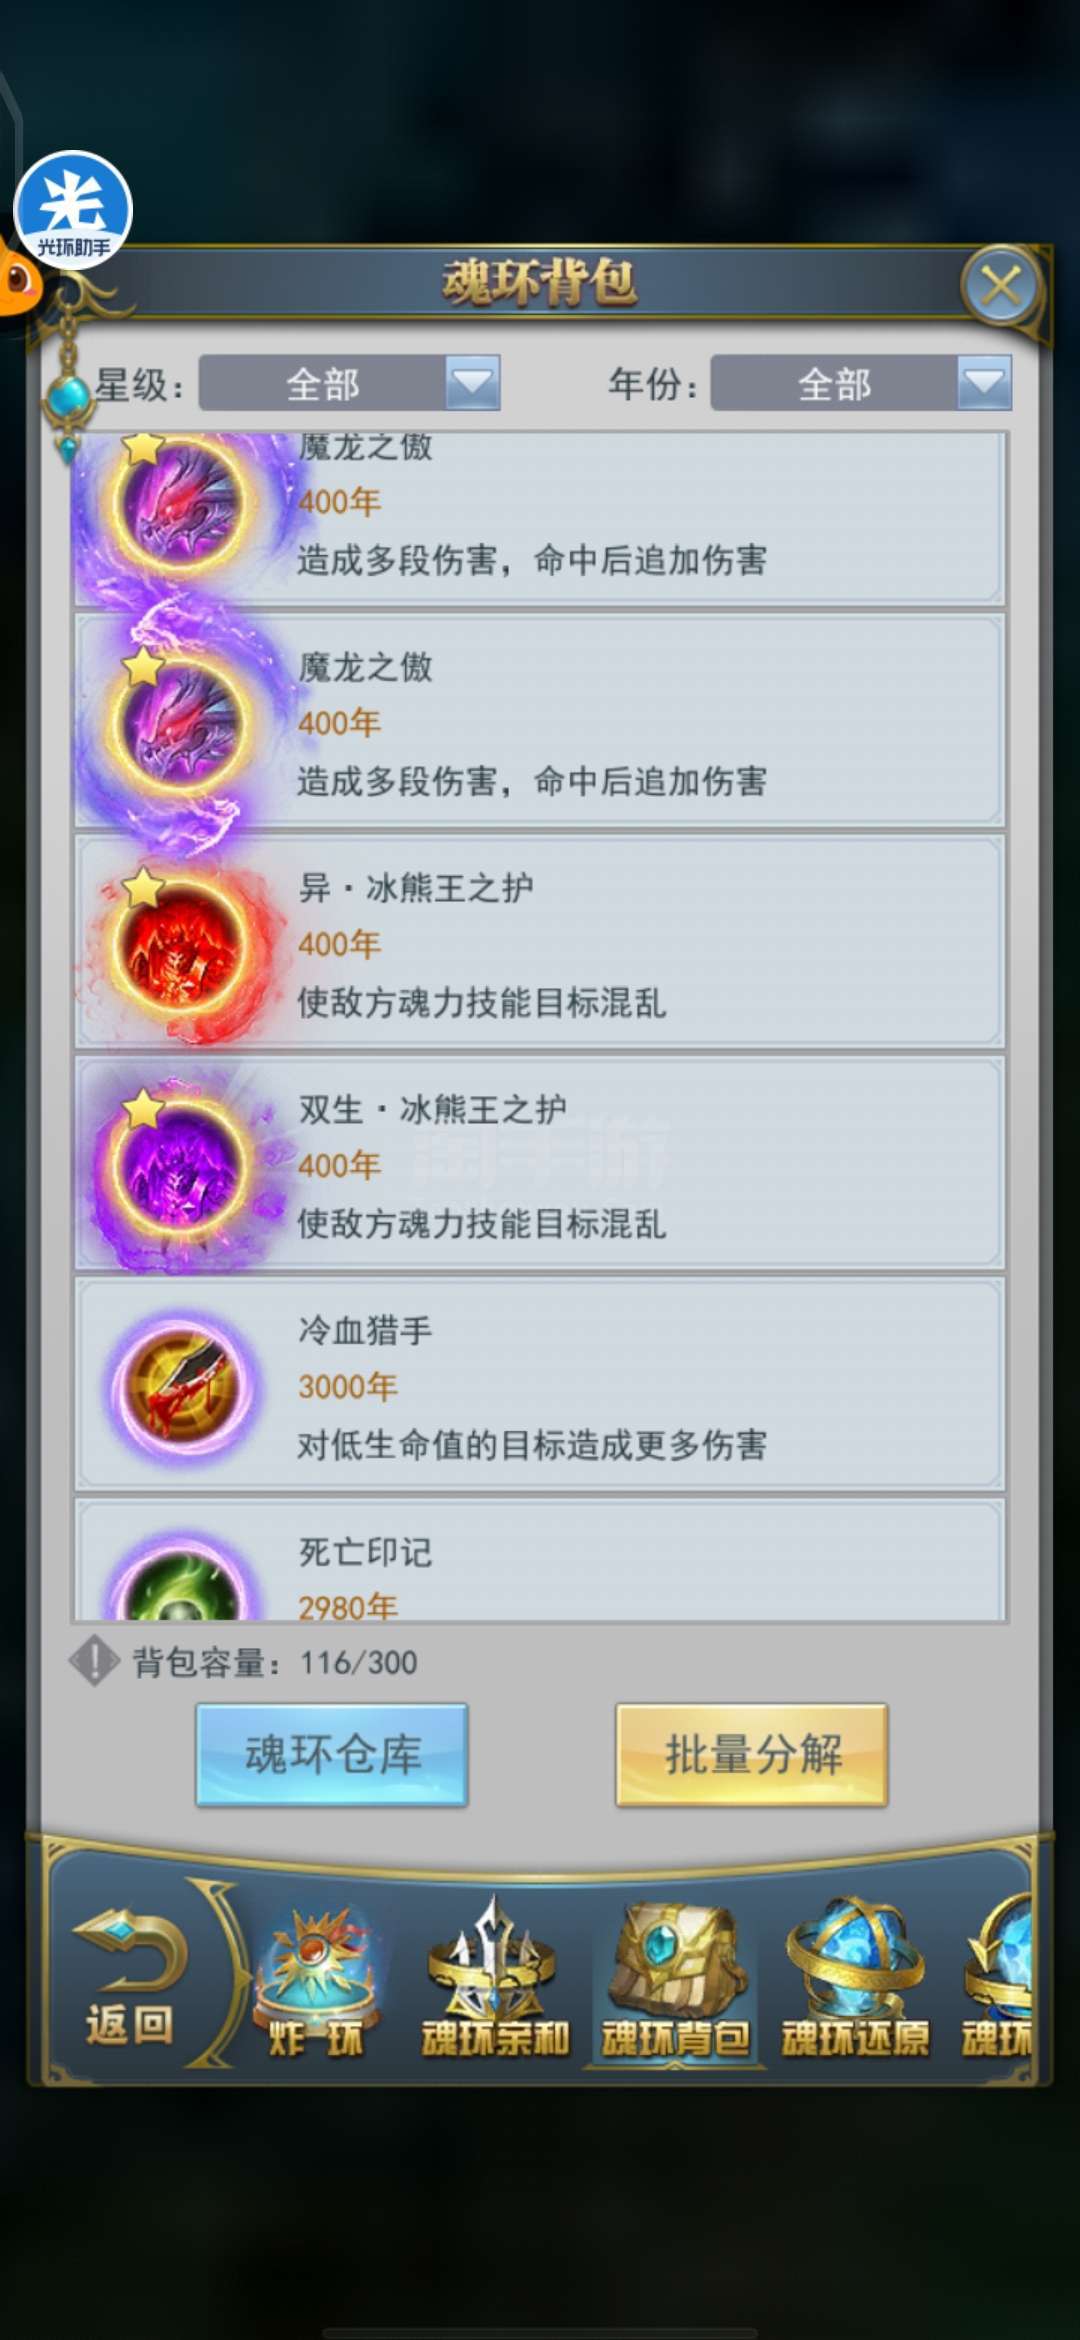The height and width of the screenshot is (2340, 1080).
Task: Click the 批量分解 batch decompose button
Action: tap(752, 1754)
